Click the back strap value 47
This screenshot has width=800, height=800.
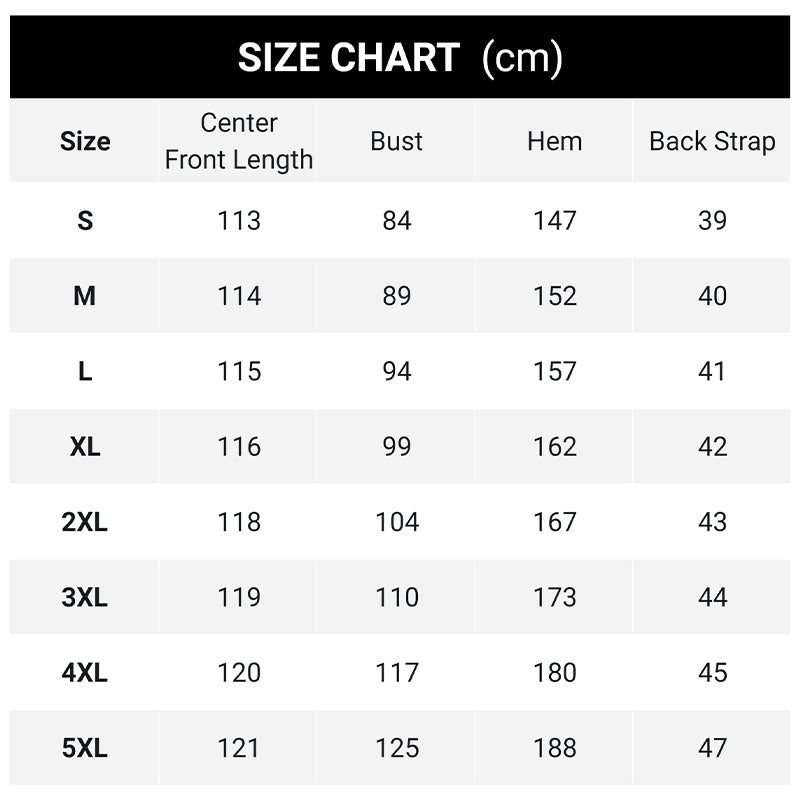click(712, 748)
